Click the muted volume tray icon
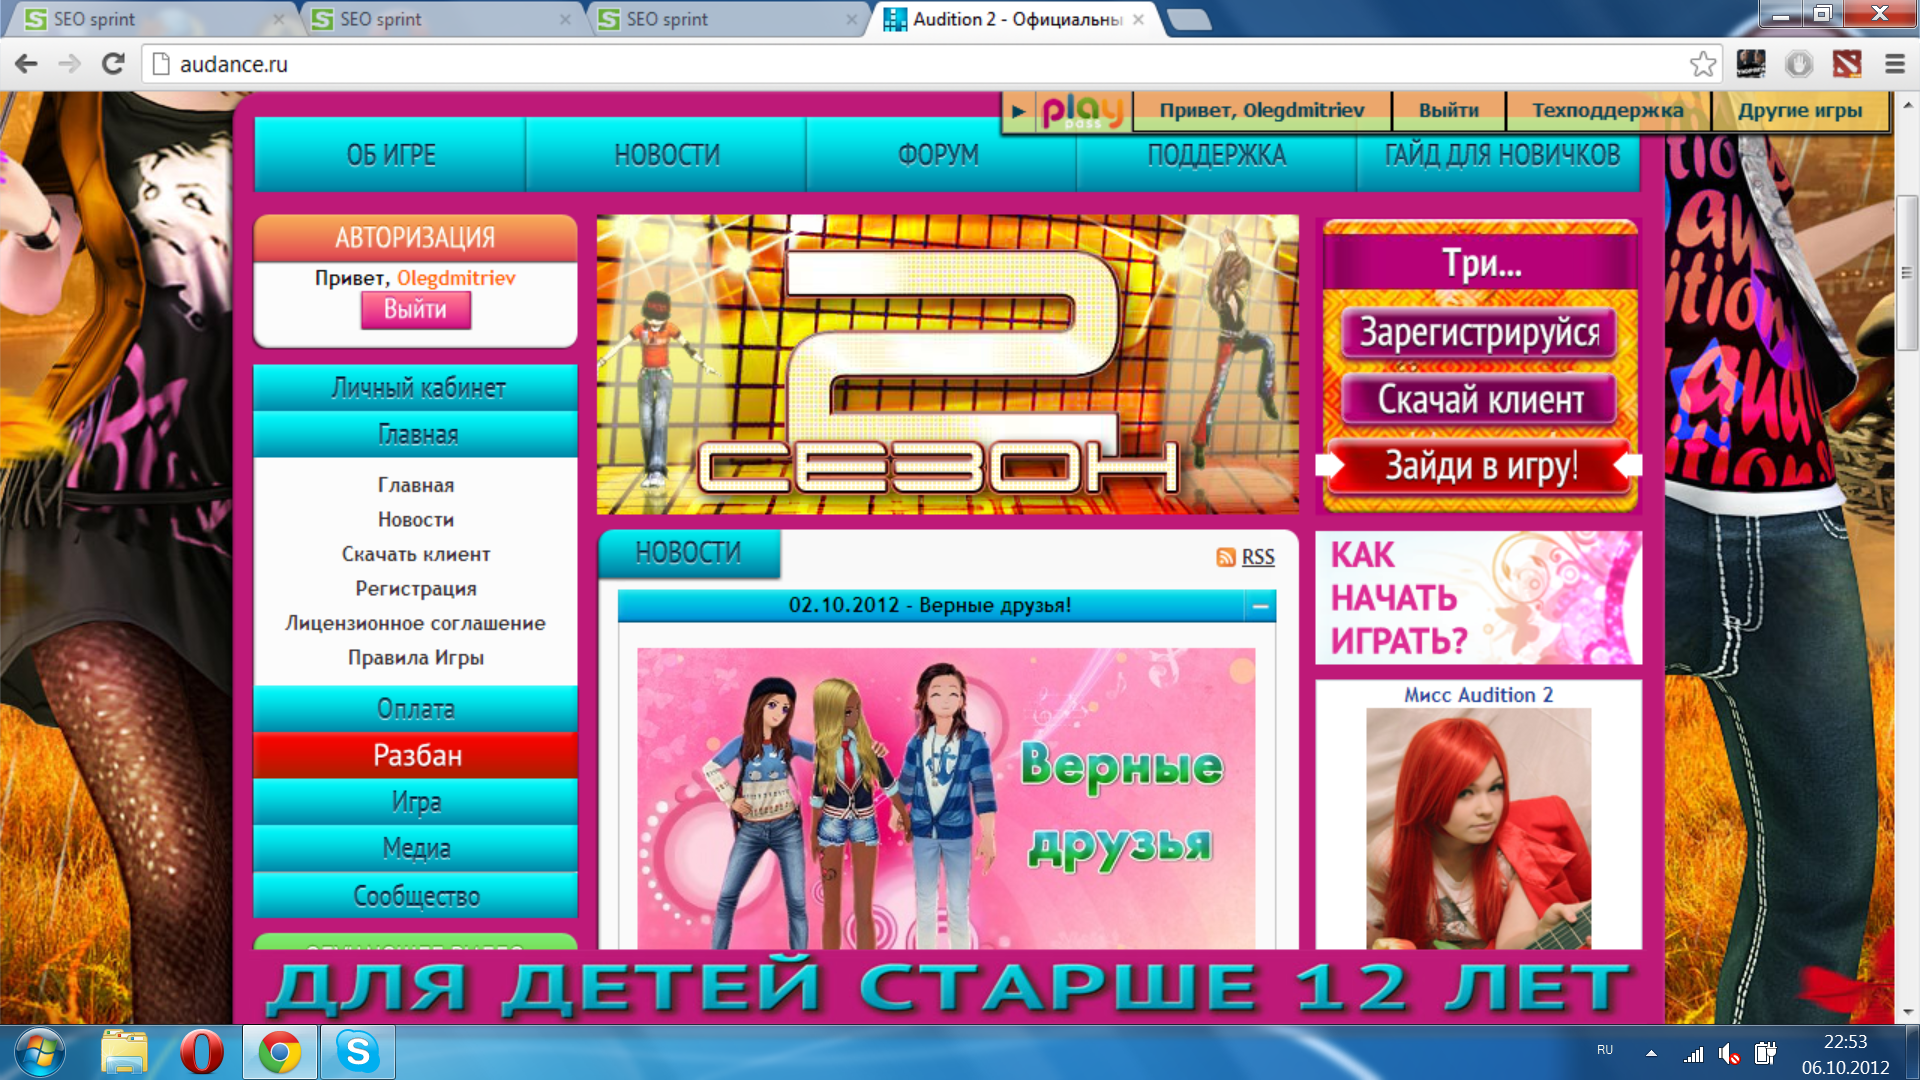The image size is (1920, 1080). coord(1729,1053)
